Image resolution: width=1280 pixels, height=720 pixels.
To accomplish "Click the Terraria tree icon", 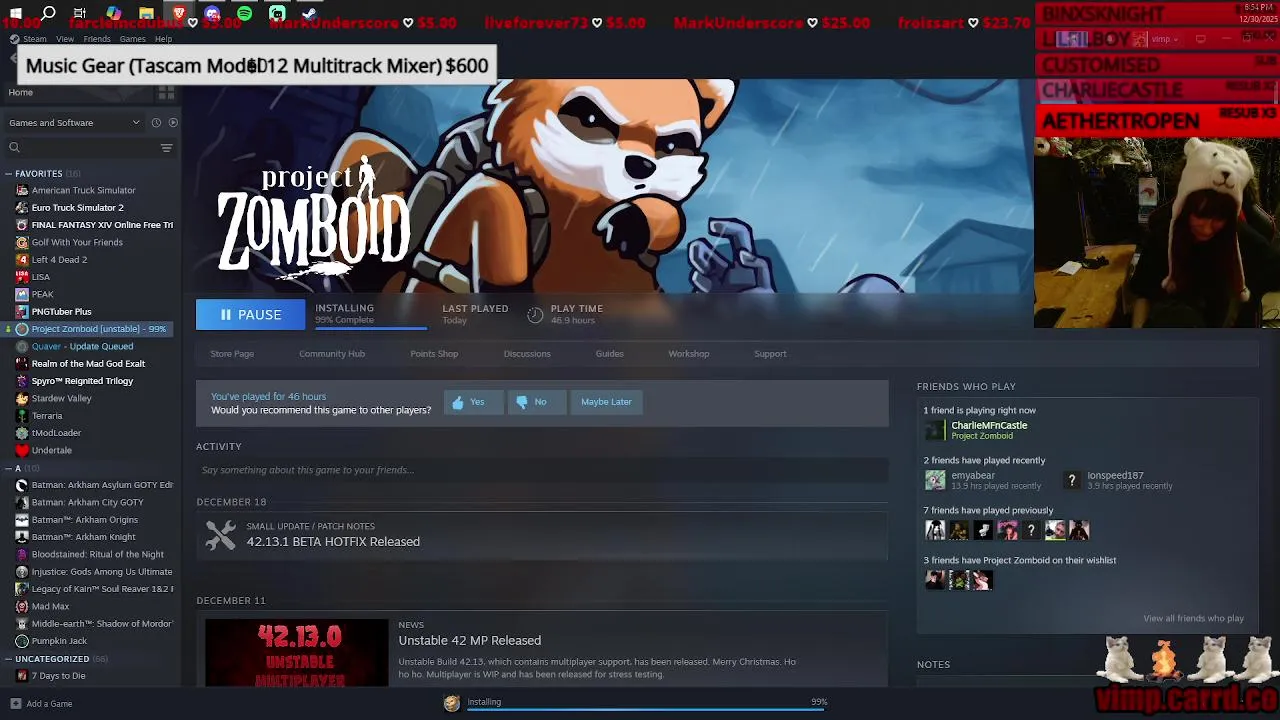I will click(22, 416).
